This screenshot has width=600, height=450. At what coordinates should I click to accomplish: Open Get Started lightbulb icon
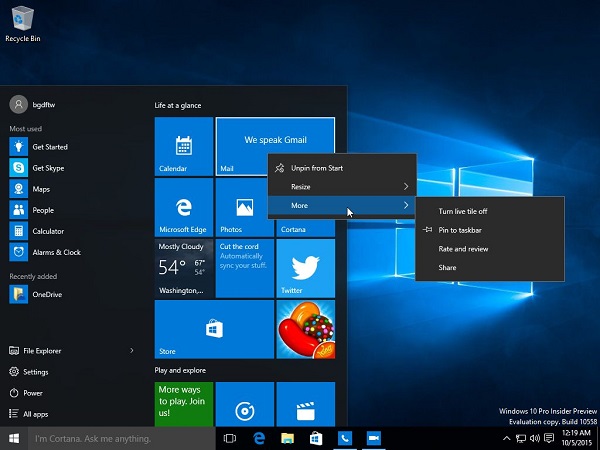[x=18, y=147]
